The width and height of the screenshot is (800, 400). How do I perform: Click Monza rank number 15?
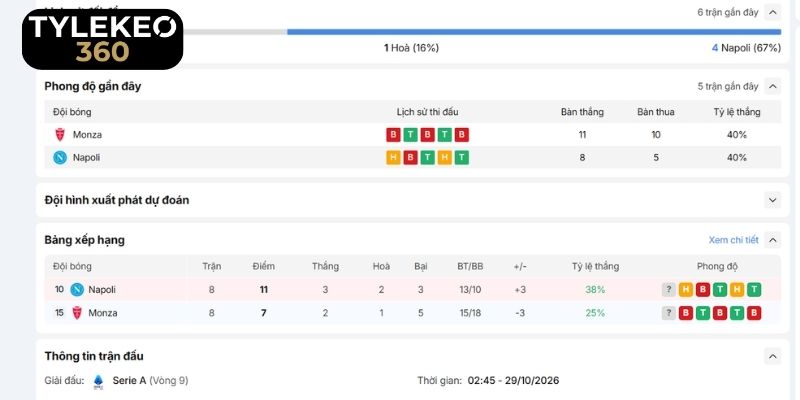59,312
